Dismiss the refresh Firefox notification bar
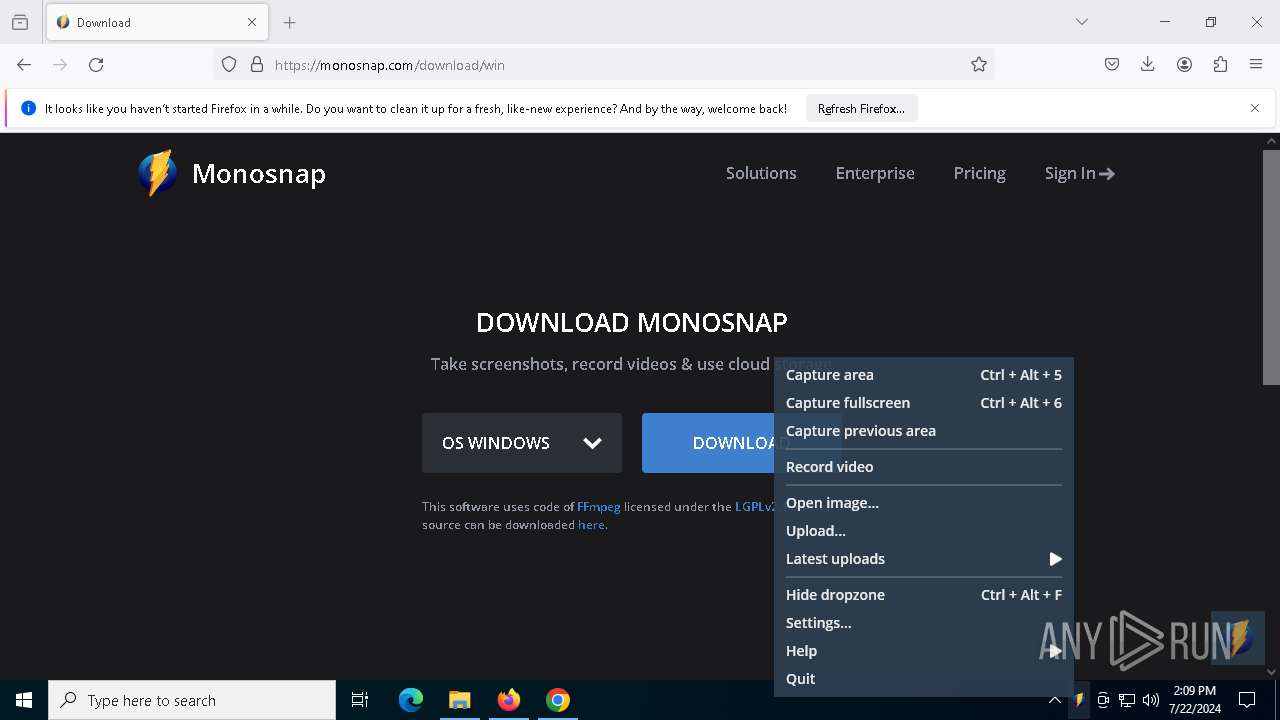The height and width of the screenshot is (720, 1280). (x=1255, y=108)
